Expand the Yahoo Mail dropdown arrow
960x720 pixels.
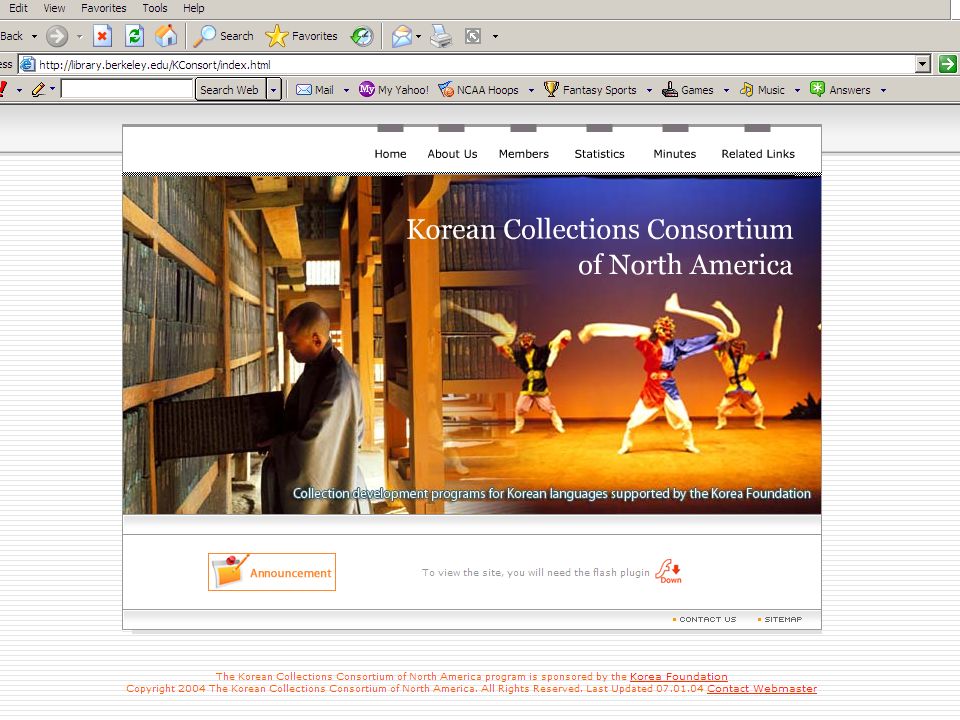pyautogui.click(x=346, y=90)
